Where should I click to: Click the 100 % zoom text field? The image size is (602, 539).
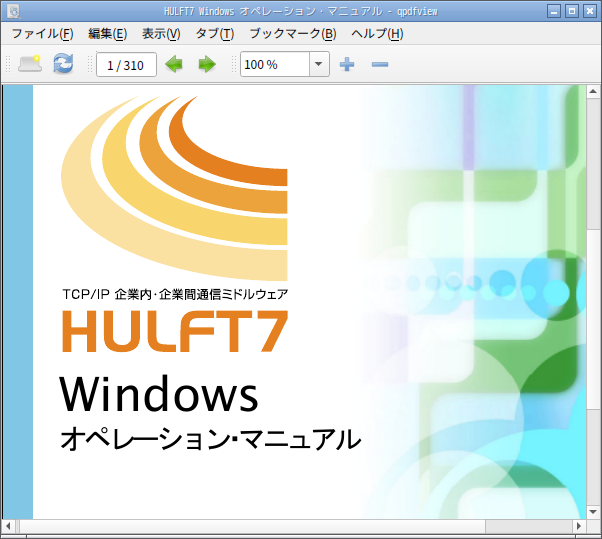coord(275,64)
